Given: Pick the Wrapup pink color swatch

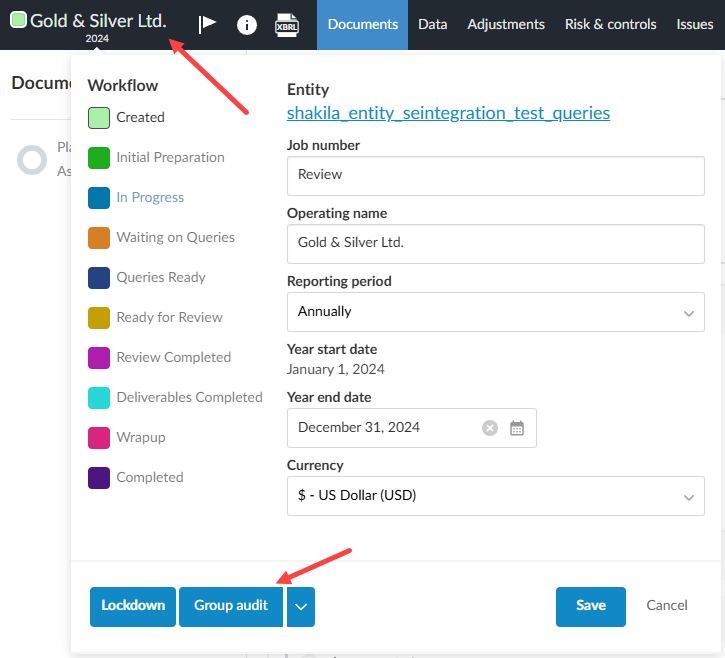Looking at the screenshot, I should (x=99, y=437).
